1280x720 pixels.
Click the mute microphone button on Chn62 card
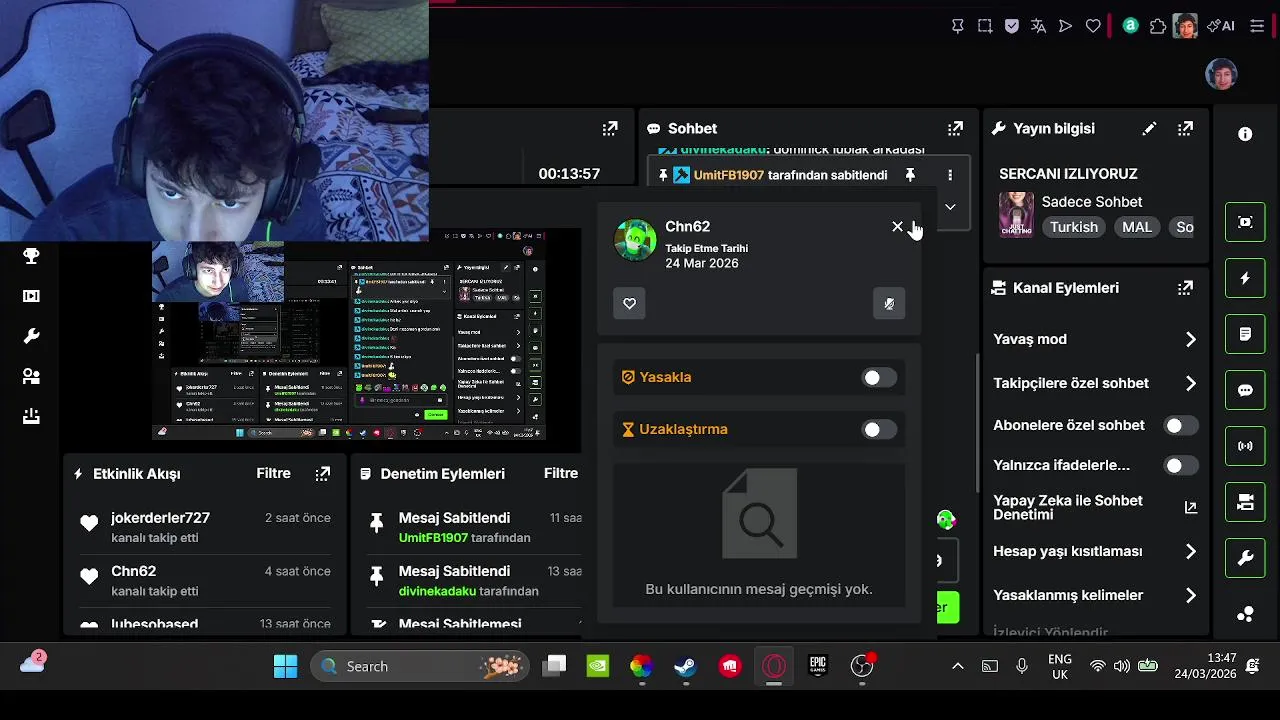pyautogui.click(x=889, y=304)
